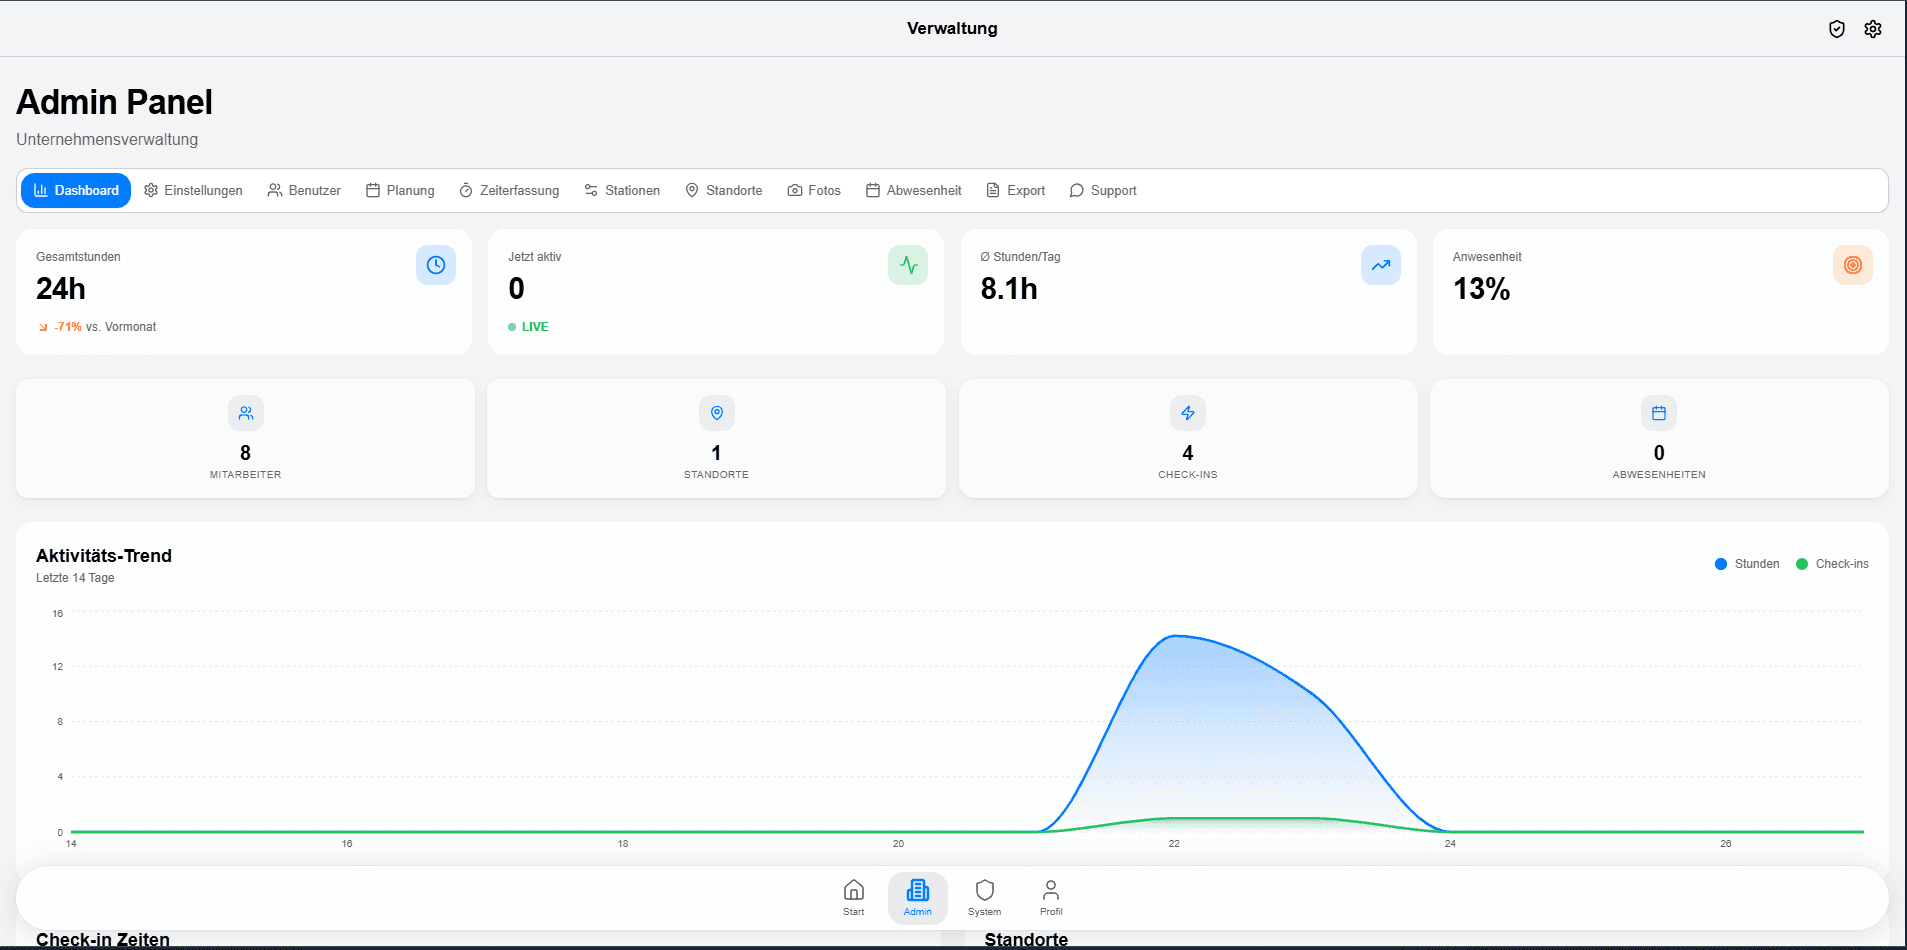Open the shield security icon in header
Image resolution: width=1907 pixels, height=950 pixels.
pyautogui.click(x=1836, y=29)
